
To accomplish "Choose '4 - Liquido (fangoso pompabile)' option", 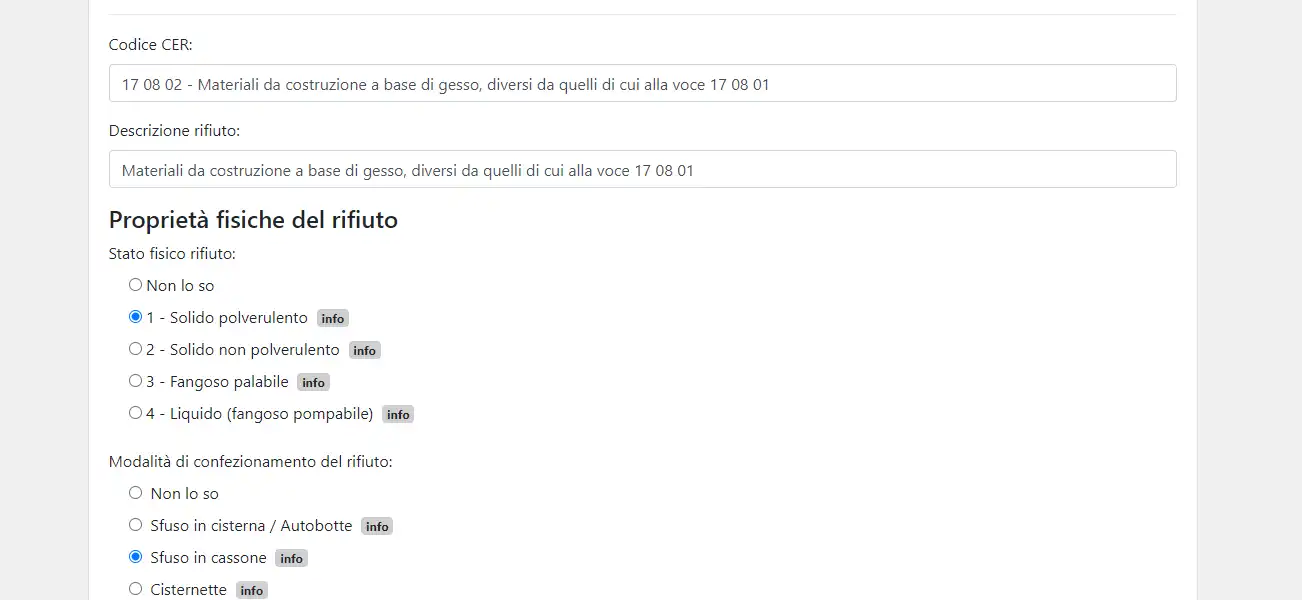I will click(136, 413).
